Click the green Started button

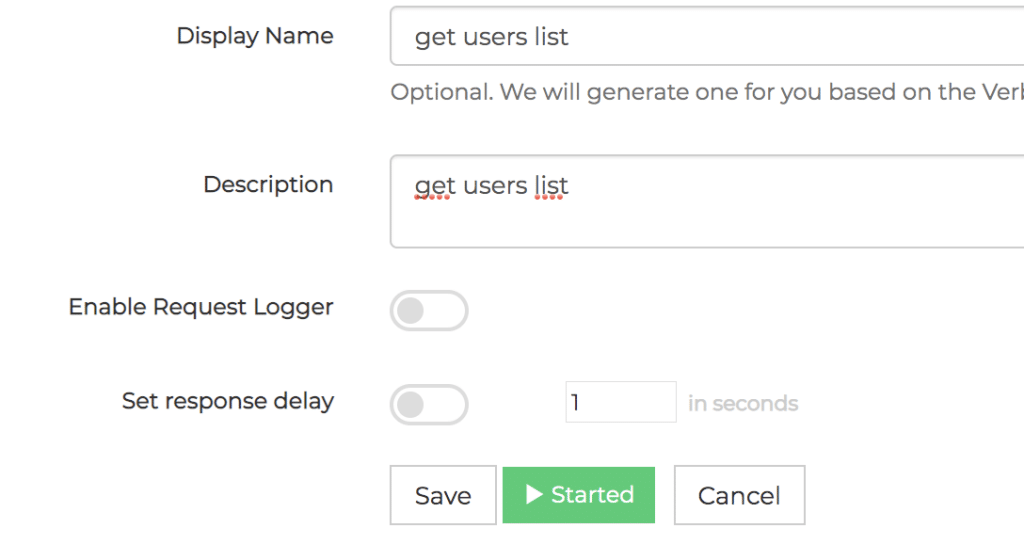[x=579, y=495]
